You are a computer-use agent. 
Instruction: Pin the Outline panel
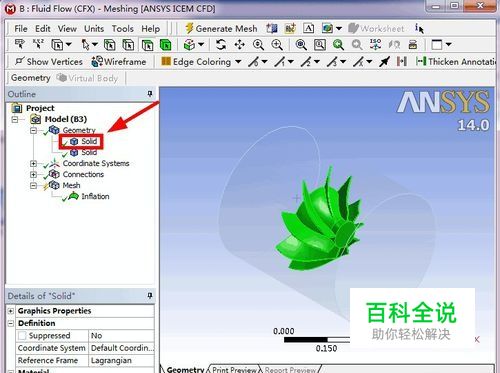(150, 94)
